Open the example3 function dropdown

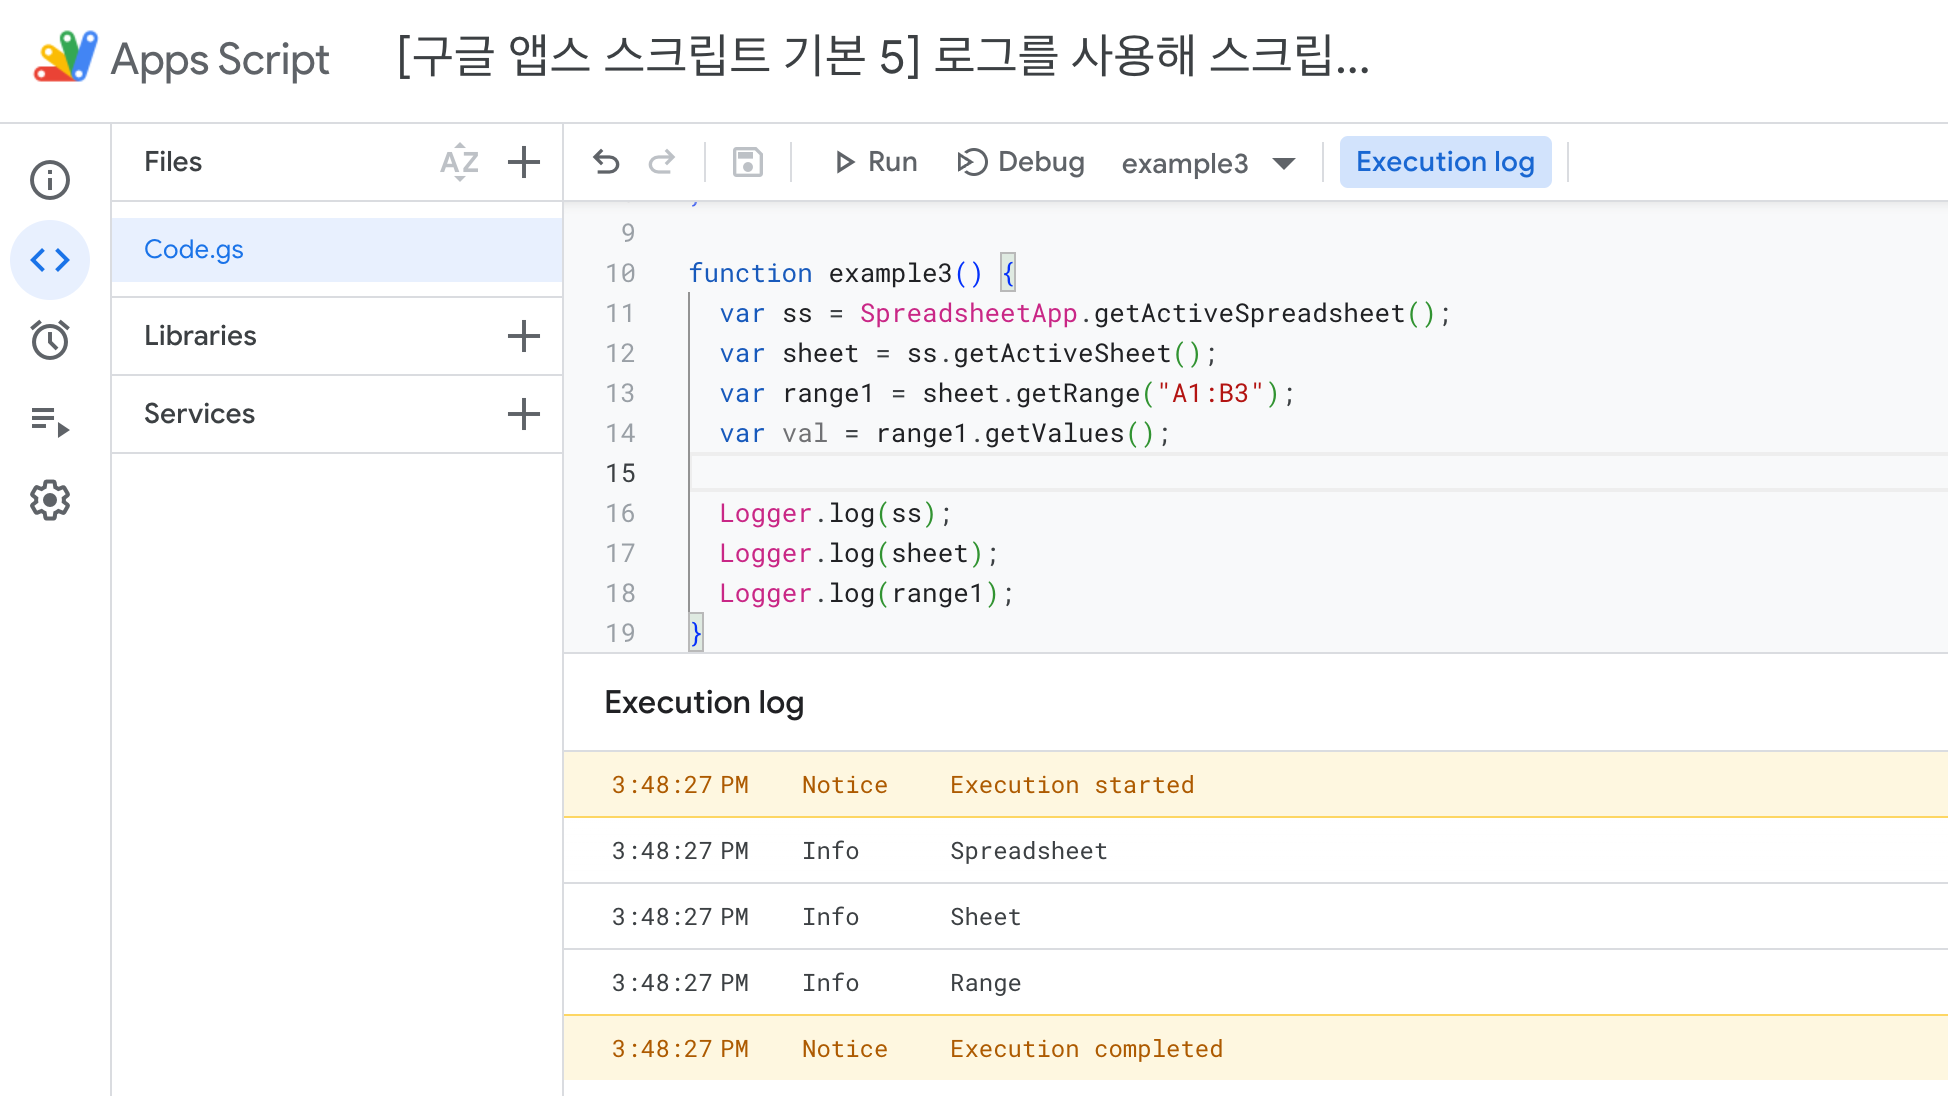click(x=1208, y=163)
